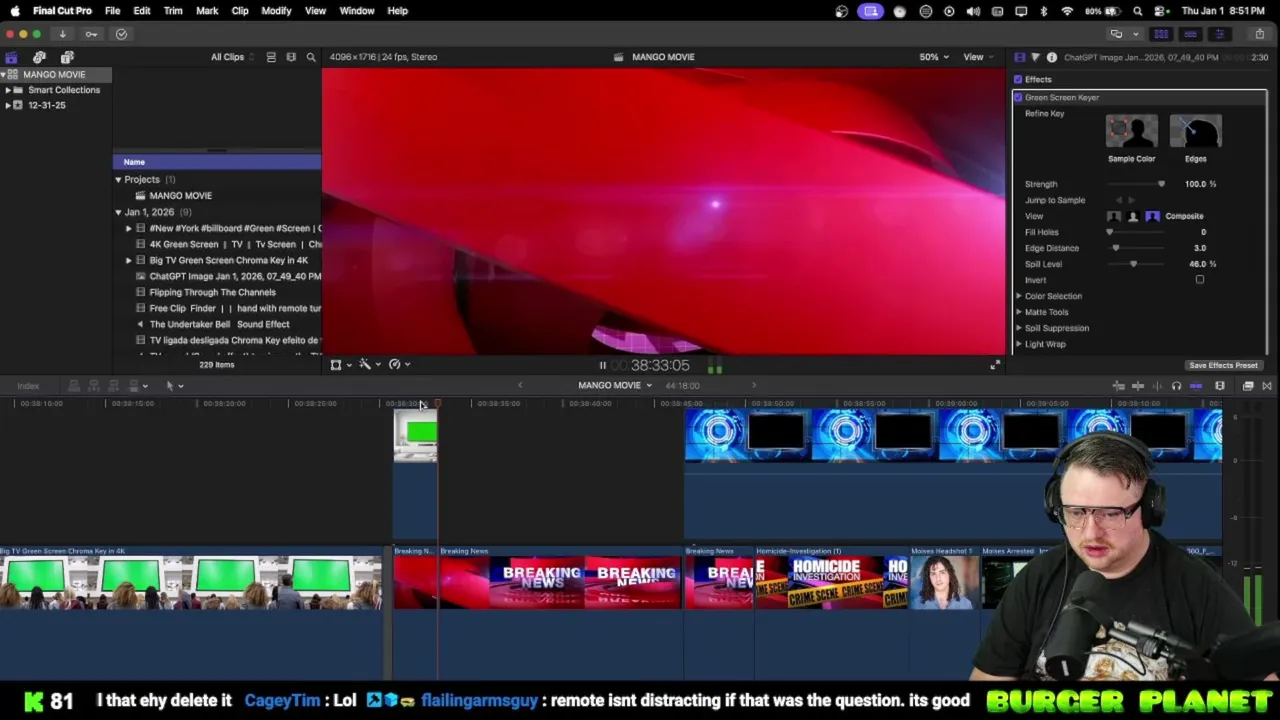
Task: Disable the Green Screen Keyer checkbox
Action: [1018, 97]
